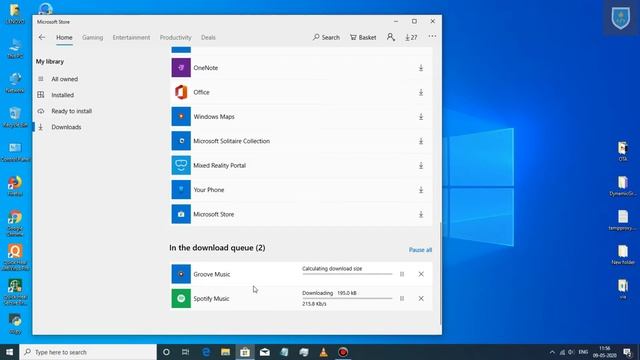The height and width of the screenshot is (360, 640).
Task: Download update for Your Phone
Action: [421, 190]
